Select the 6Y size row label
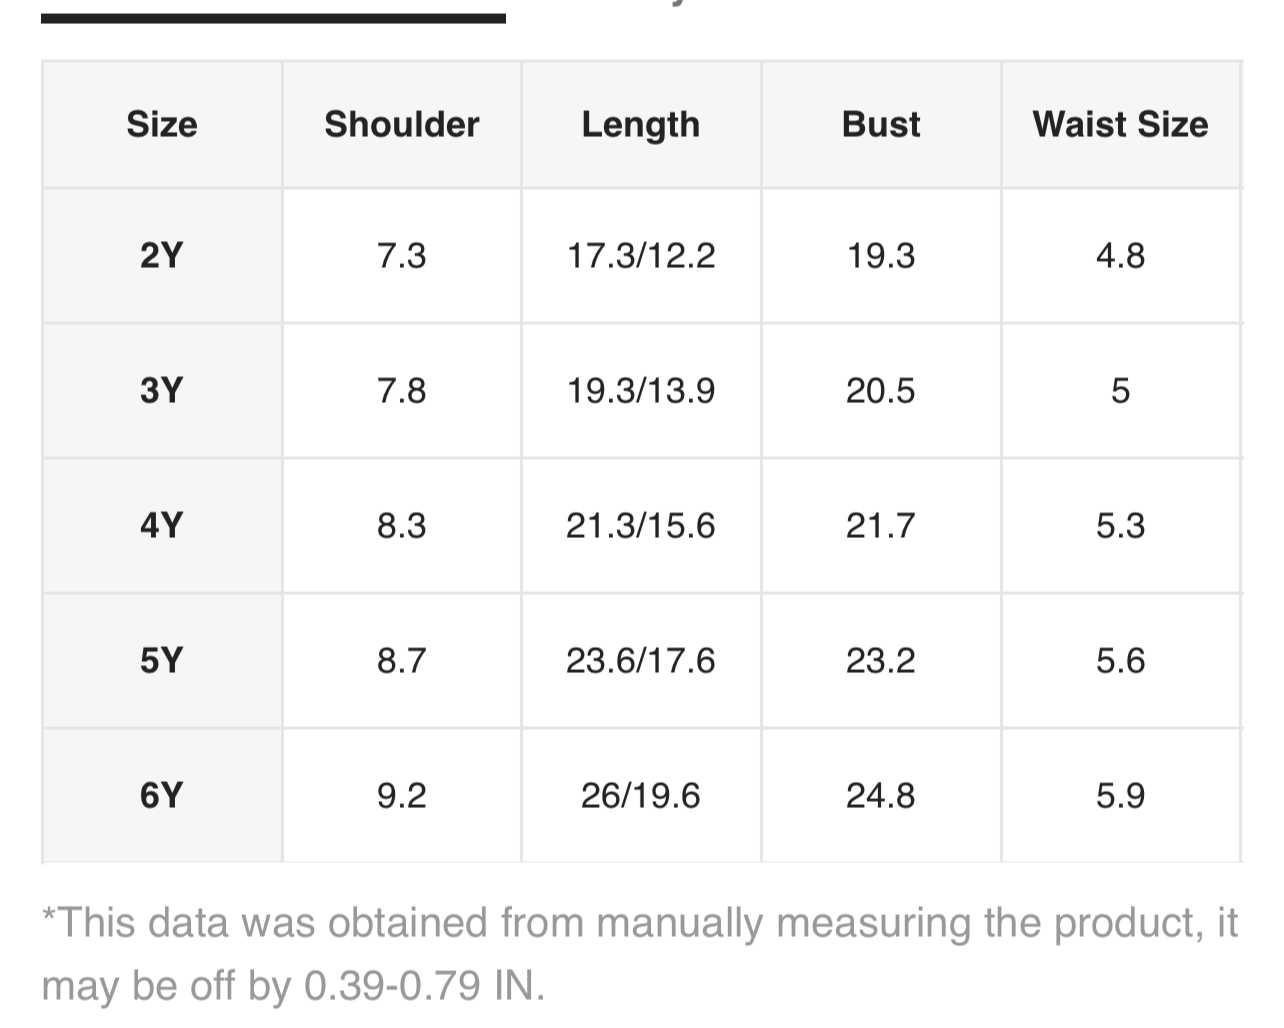The width and height of the screenshot is (1284, 1028). (162, 795)
